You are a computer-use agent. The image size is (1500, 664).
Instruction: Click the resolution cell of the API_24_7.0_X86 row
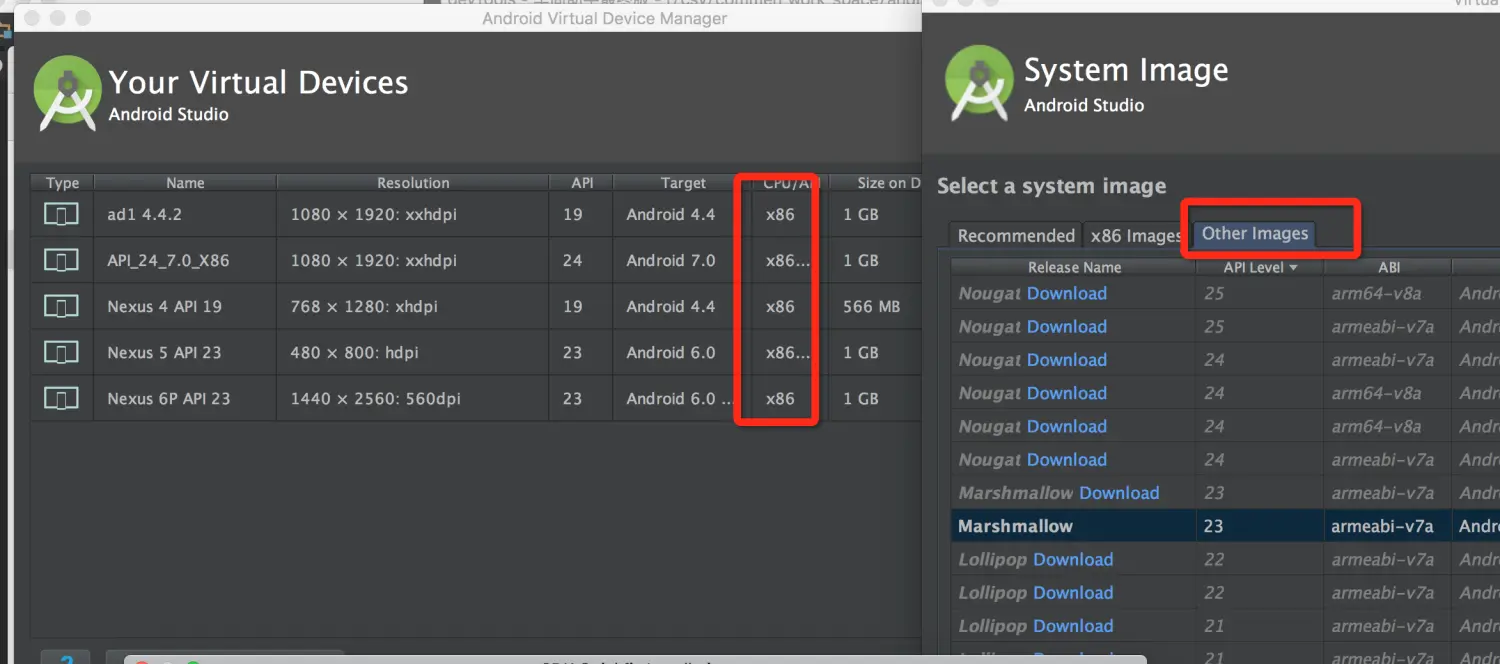373,261
